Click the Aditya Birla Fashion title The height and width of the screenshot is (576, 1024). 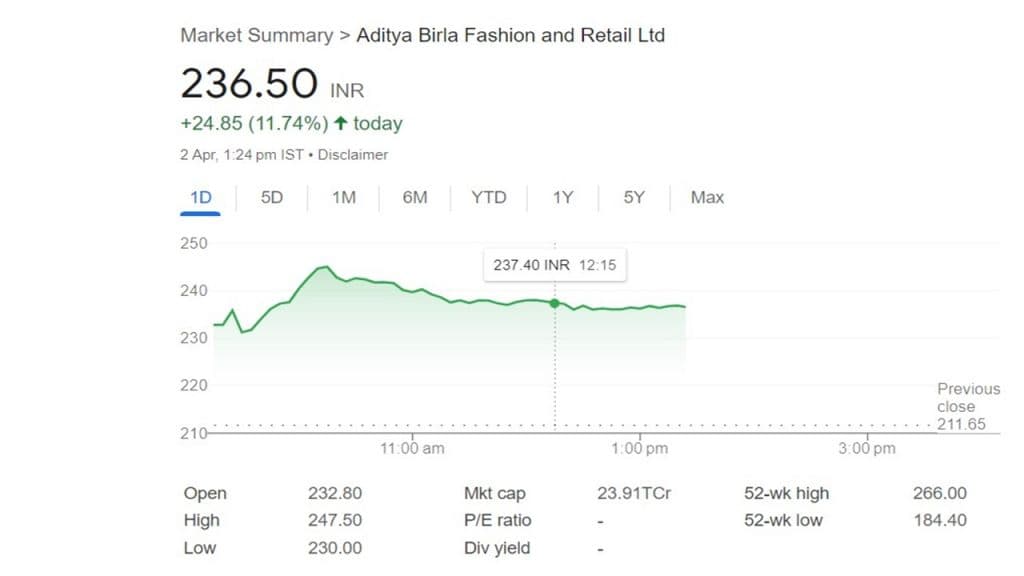point(510,35)
